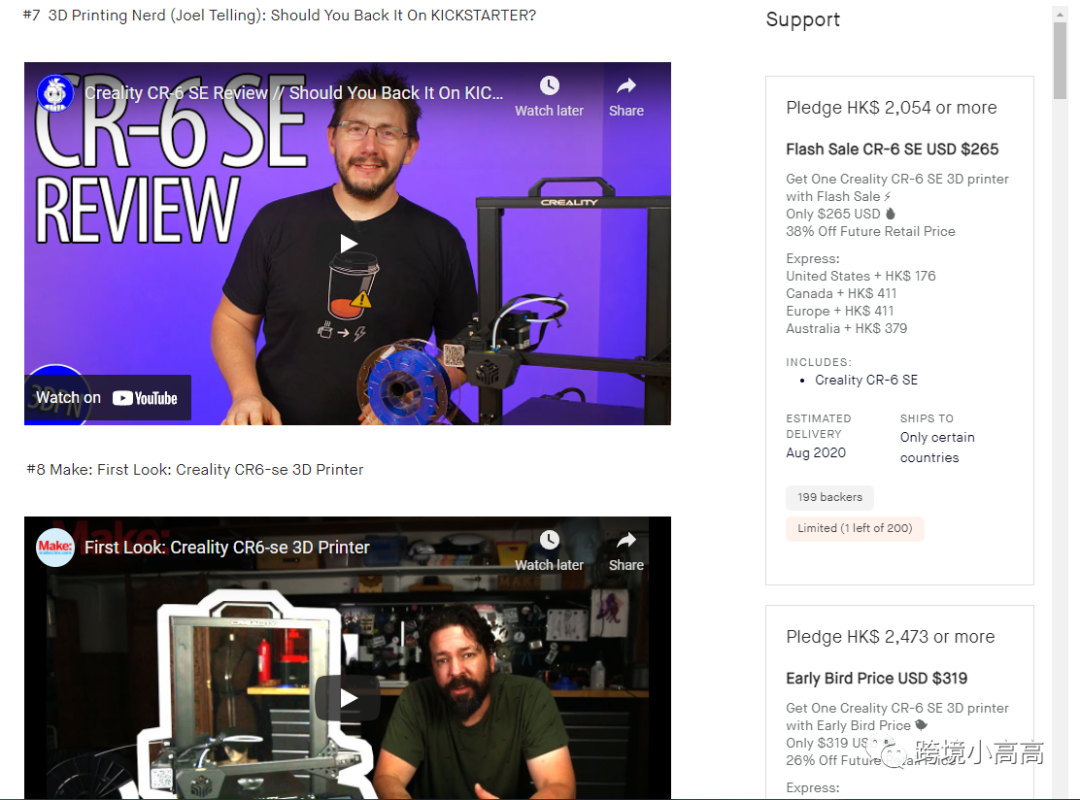This screenshot has width=1080, height=800.
Task: Click Limited (1 left of 200) badge
Action: [854, 528]
